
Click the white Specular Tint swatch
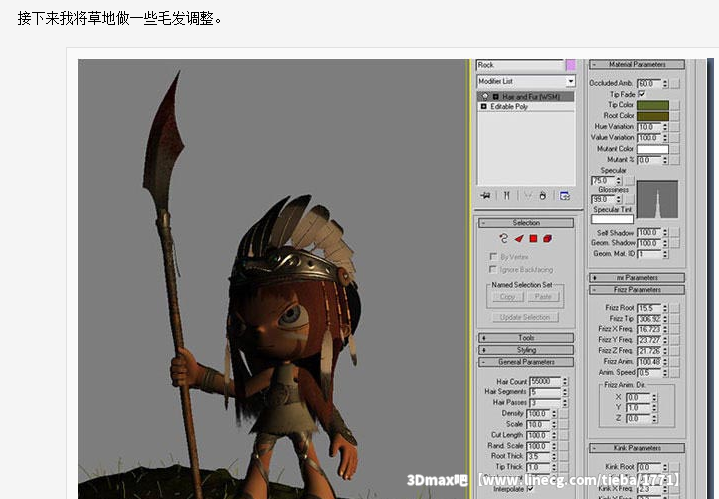click(x=612, y=219)
